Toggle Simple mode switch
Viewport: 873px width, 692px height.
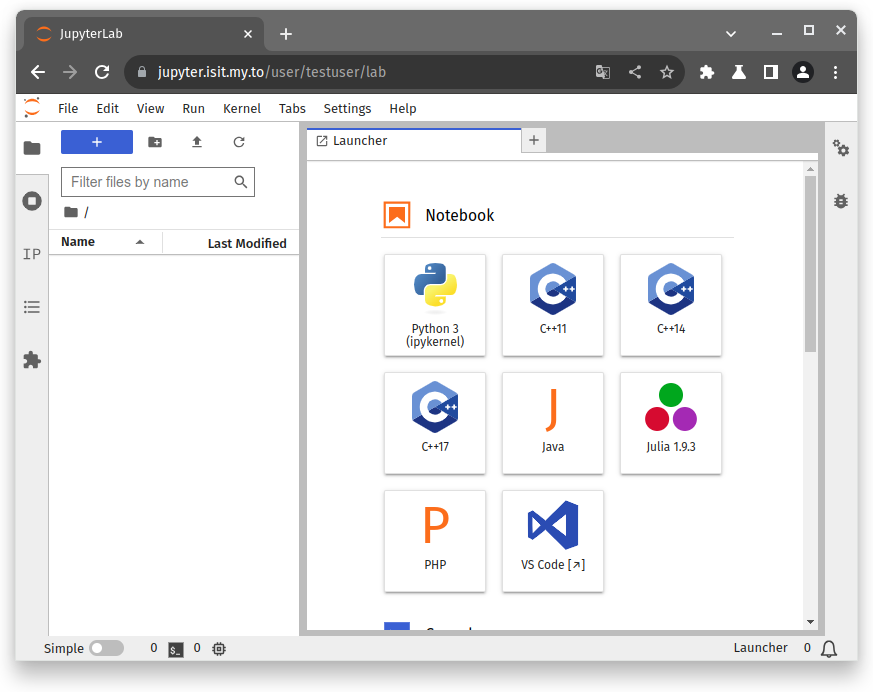(x=106, y=648)
